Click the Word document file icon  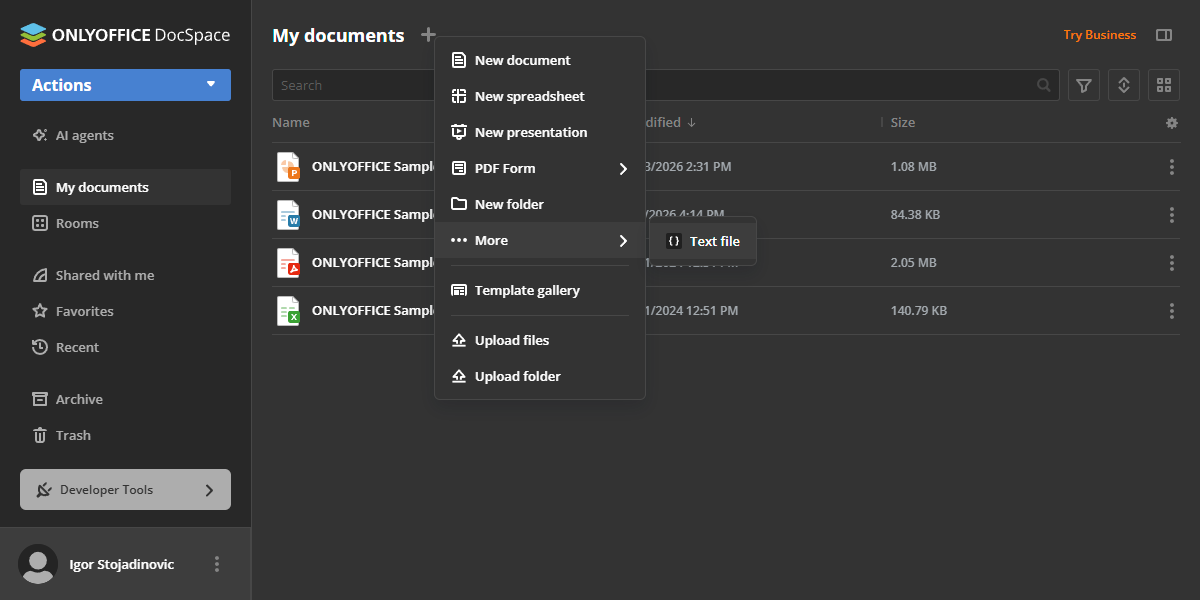tap(288, 215)
